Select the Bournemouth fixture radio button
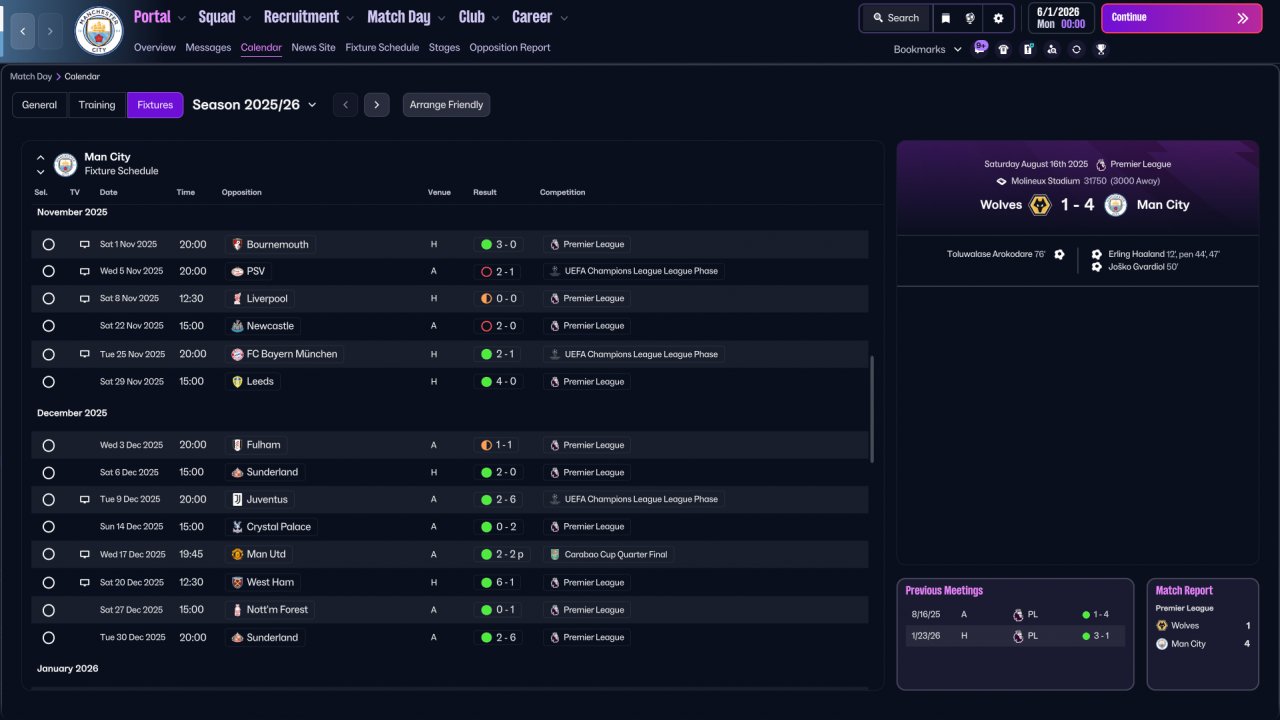 [48, 244]
